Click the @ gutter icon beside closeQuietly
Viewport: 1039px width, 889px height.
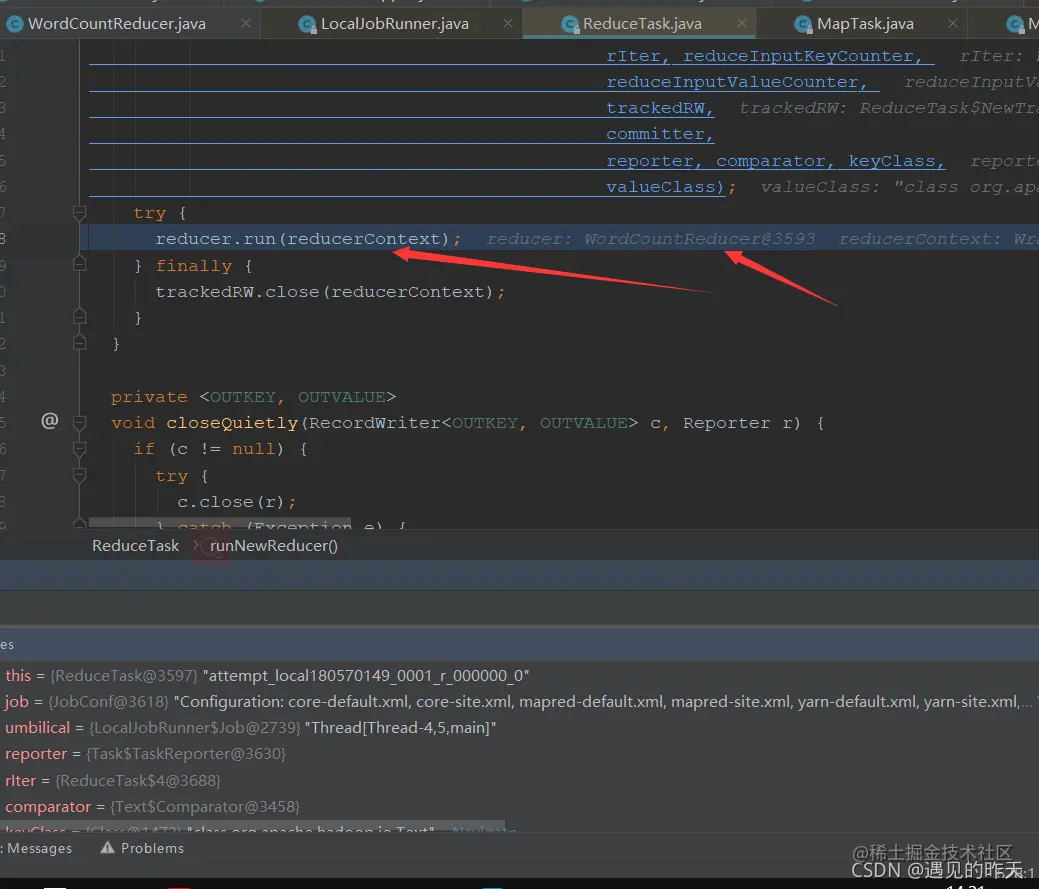50,421
